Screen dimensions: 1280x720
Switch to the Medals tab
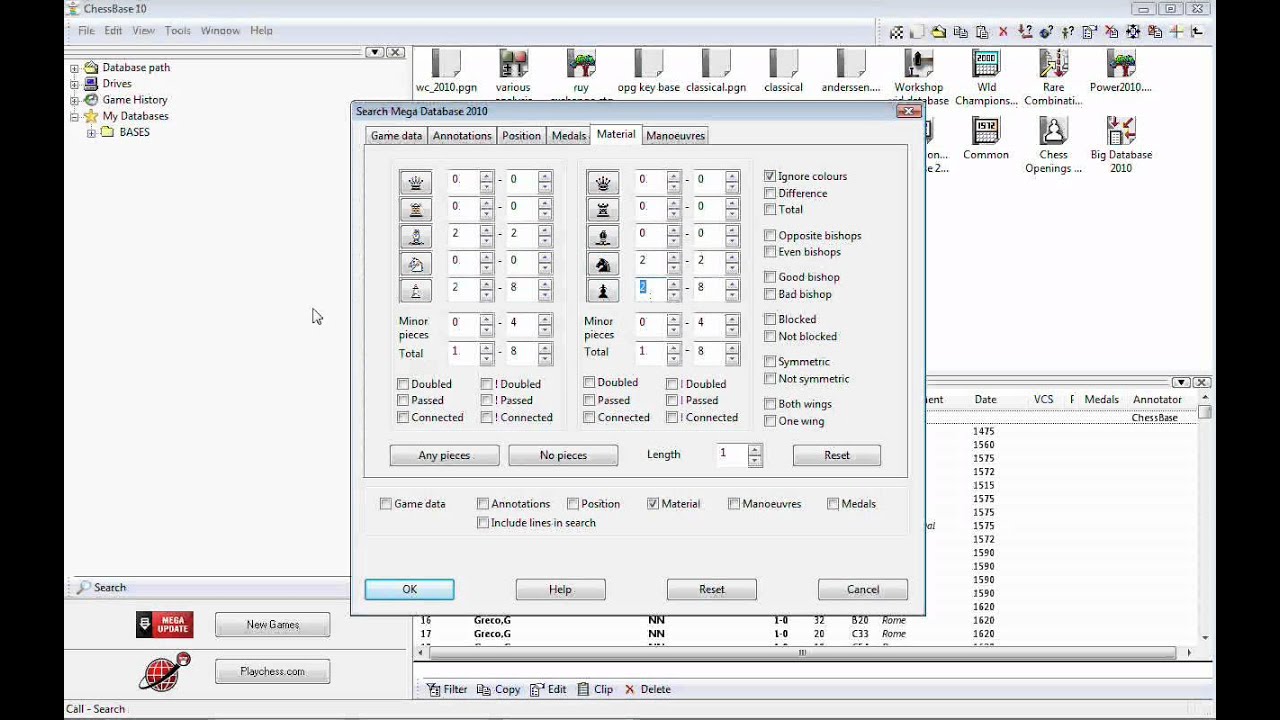[x=569, y=135]
